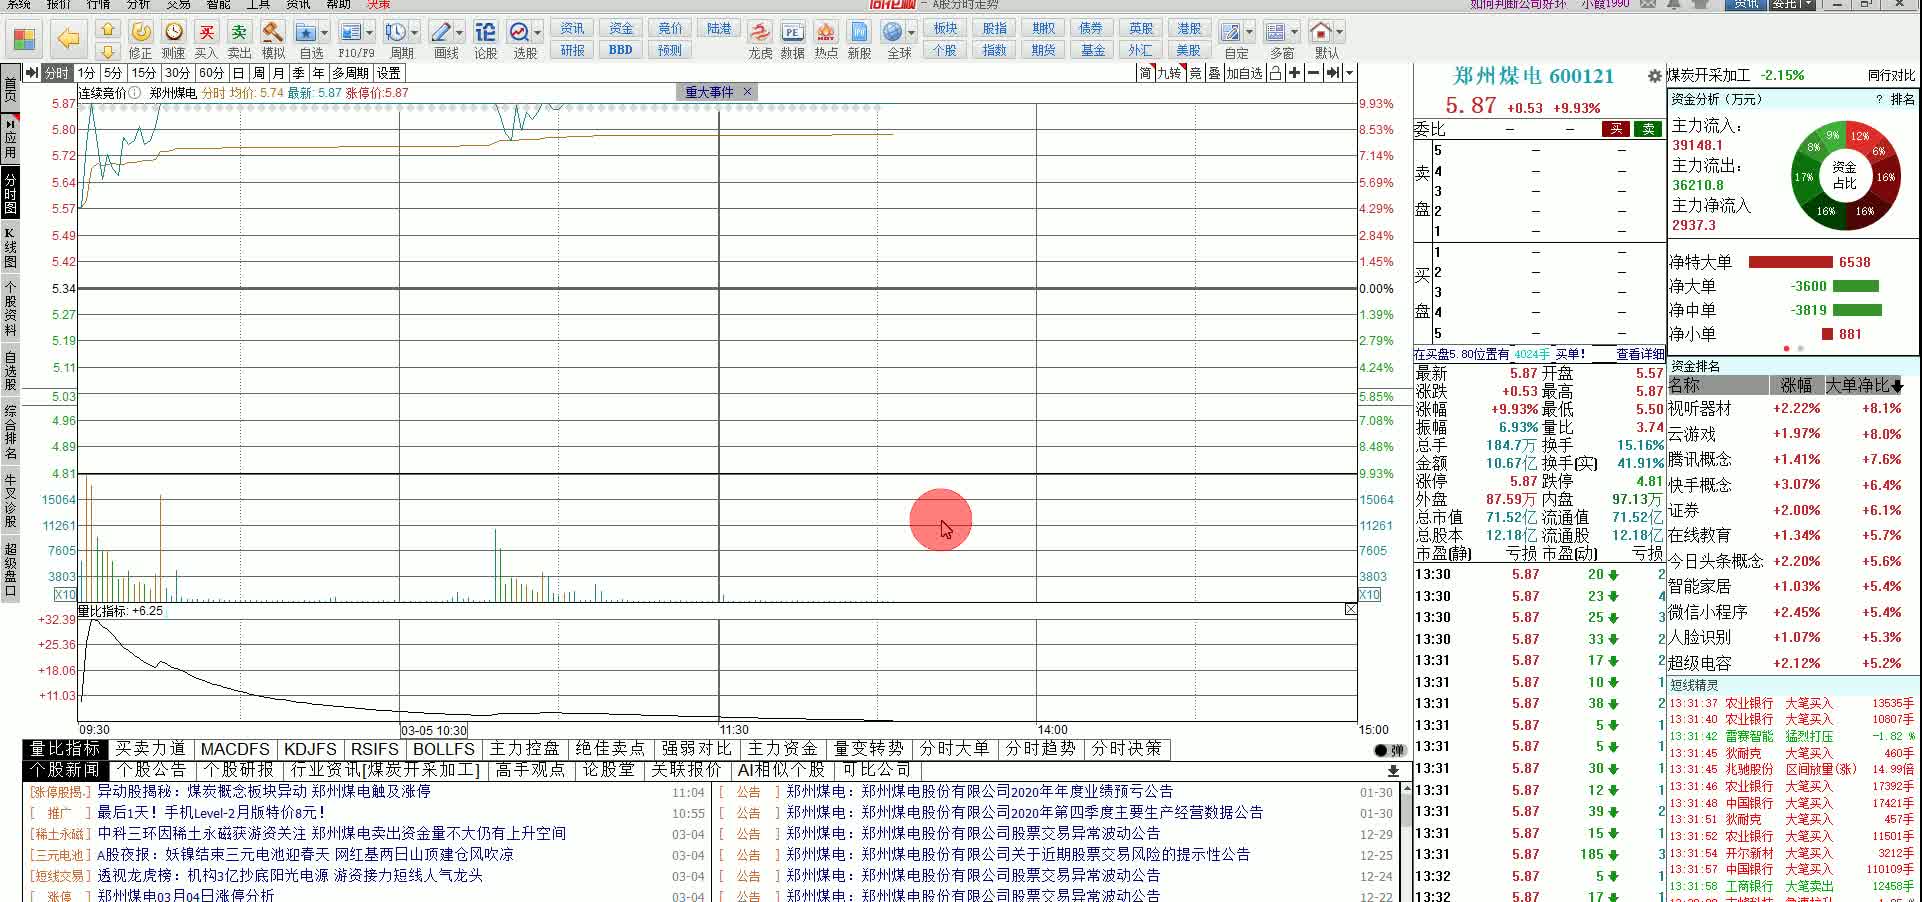Click the BBD button
The height and width of the screenshot is (902, 1922).
tap(620, 50)
